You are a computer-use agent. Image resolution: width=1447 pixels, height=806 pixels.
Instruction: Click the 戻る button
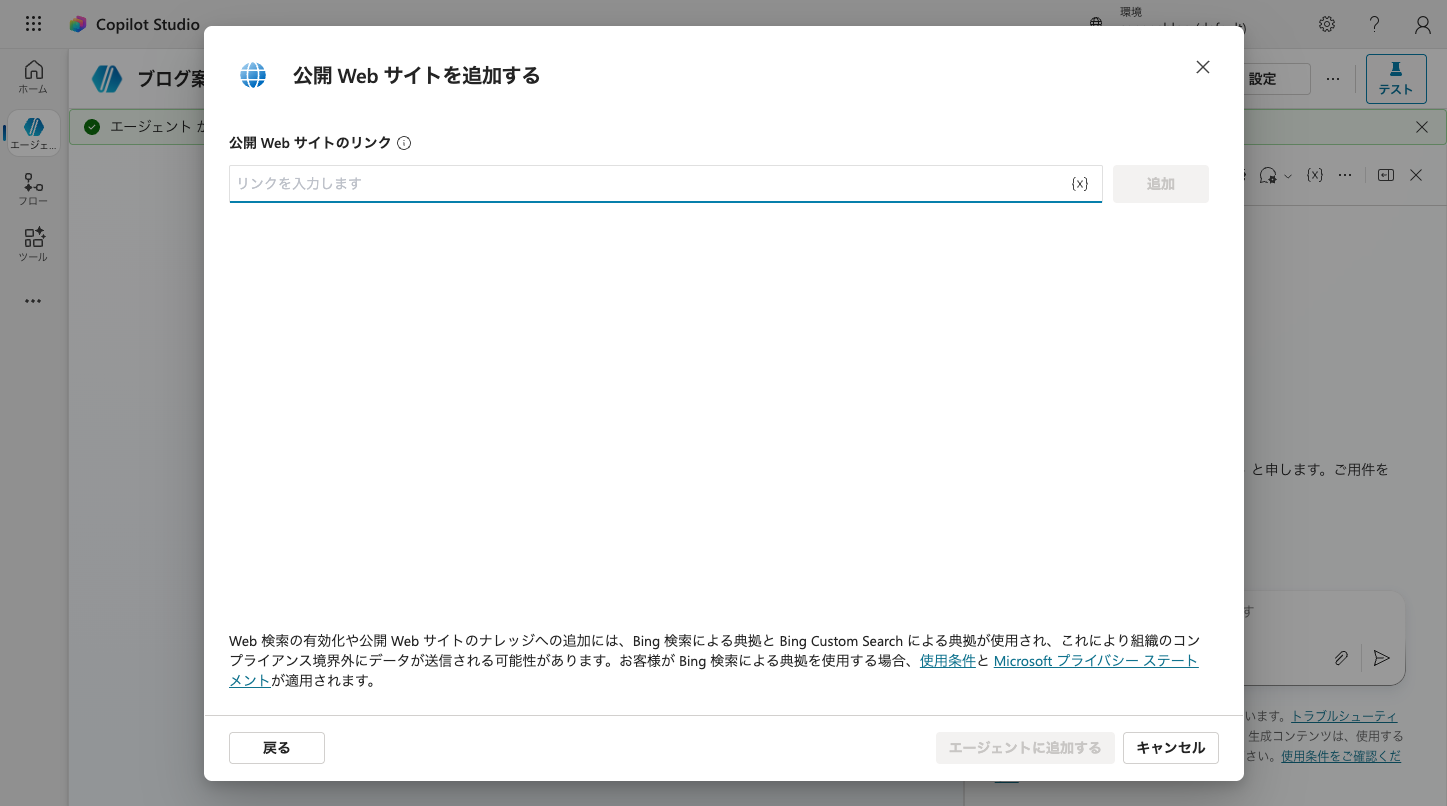(x=277, y=748)
